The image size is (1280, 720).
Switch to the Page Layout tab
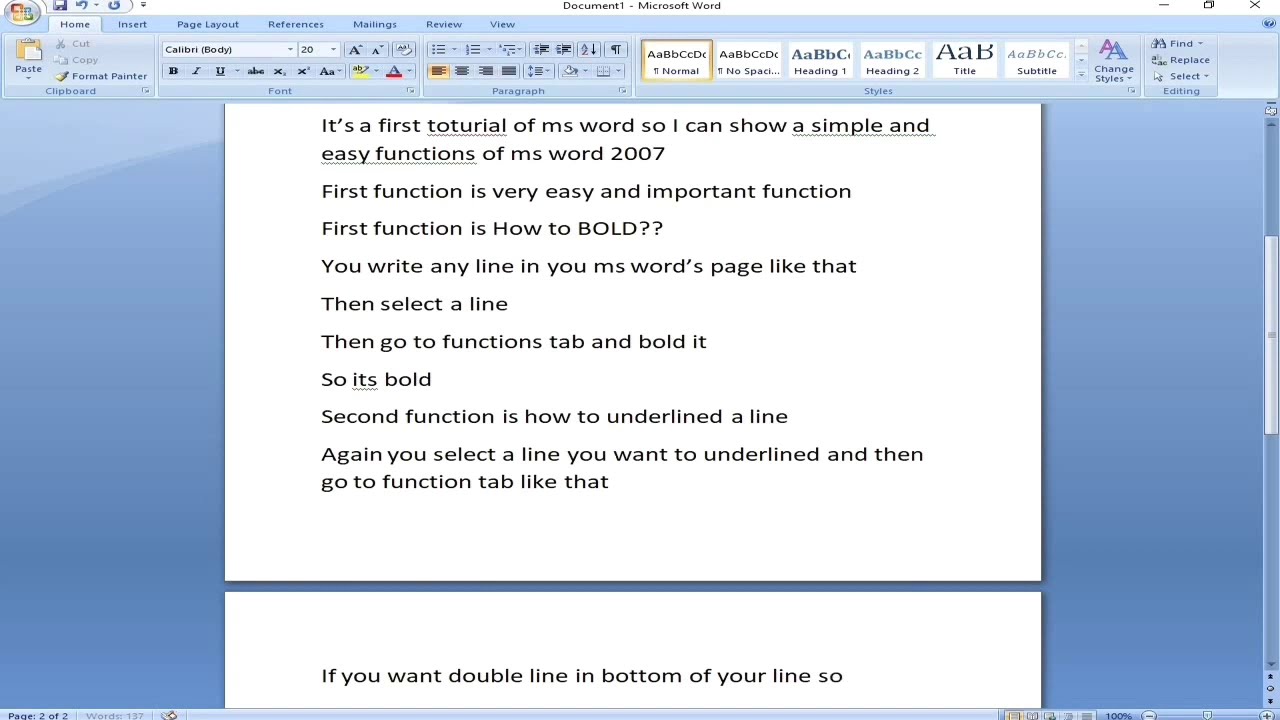pyautogui.click(x=208, y=24)
